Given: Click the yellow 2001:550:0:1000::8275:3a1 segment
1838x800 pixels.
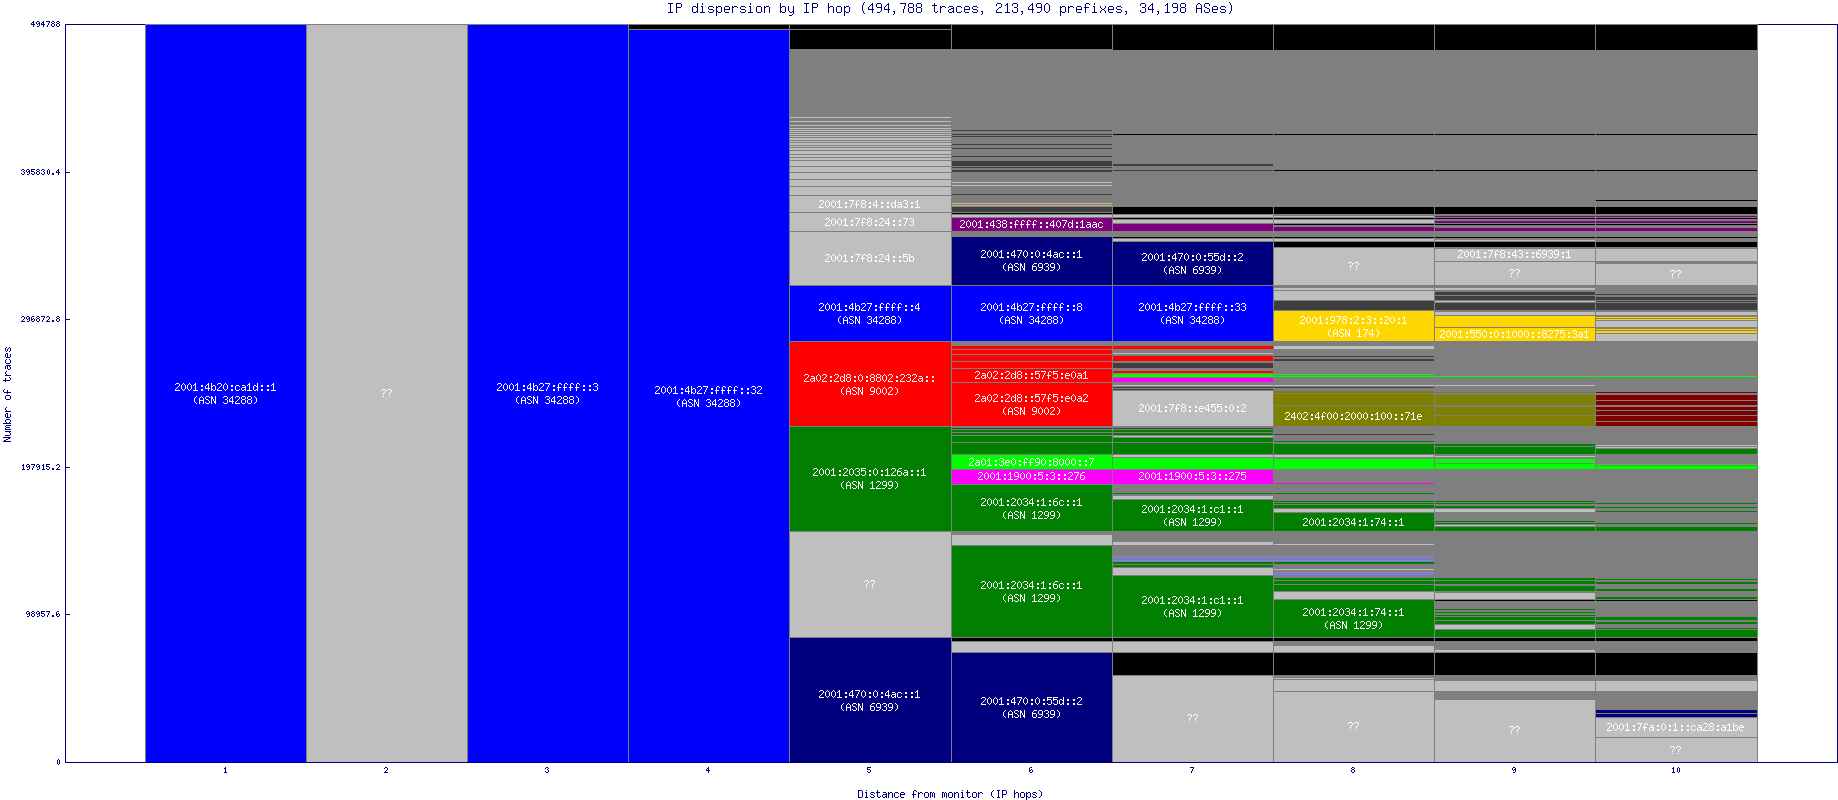Looking at the screenshot, I should point(1514,334).
